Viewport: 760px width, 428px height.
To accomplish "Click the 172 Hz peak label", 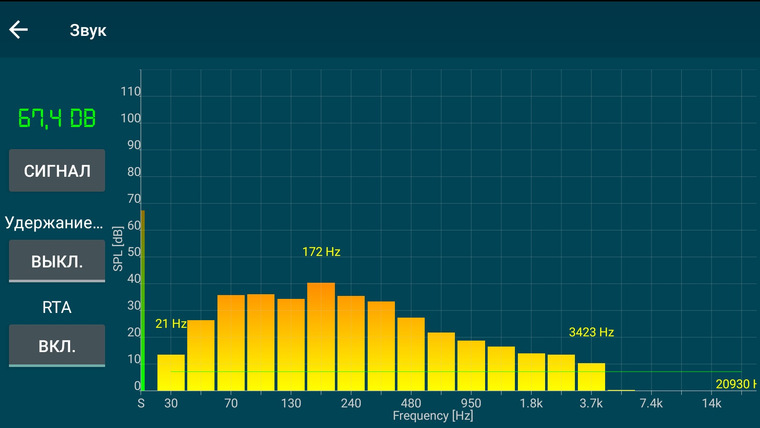I will click(x=321, y=252).
